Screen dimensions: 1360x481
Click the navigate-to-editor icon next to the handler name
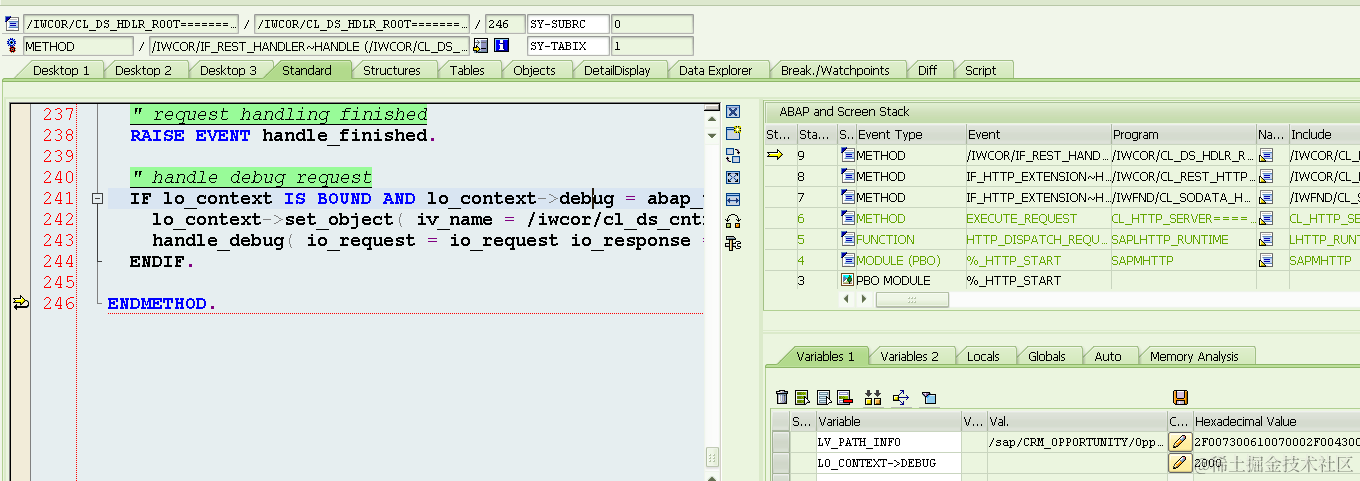pyautogui.click(x=481, y=45)
